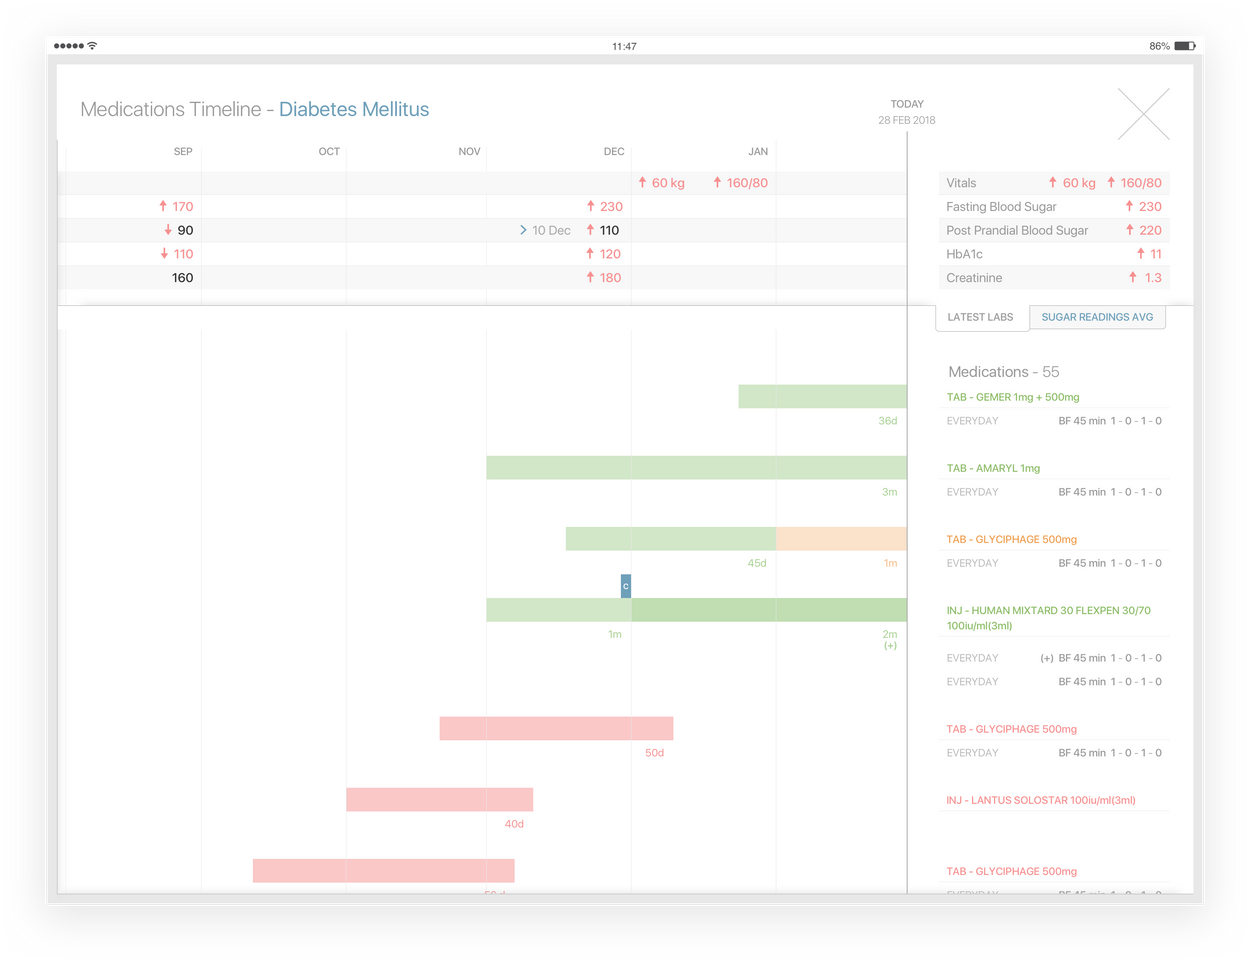Click the orange 1m Glyciphage timeline segment
The image size is (1250, 960).
[841, 539]
